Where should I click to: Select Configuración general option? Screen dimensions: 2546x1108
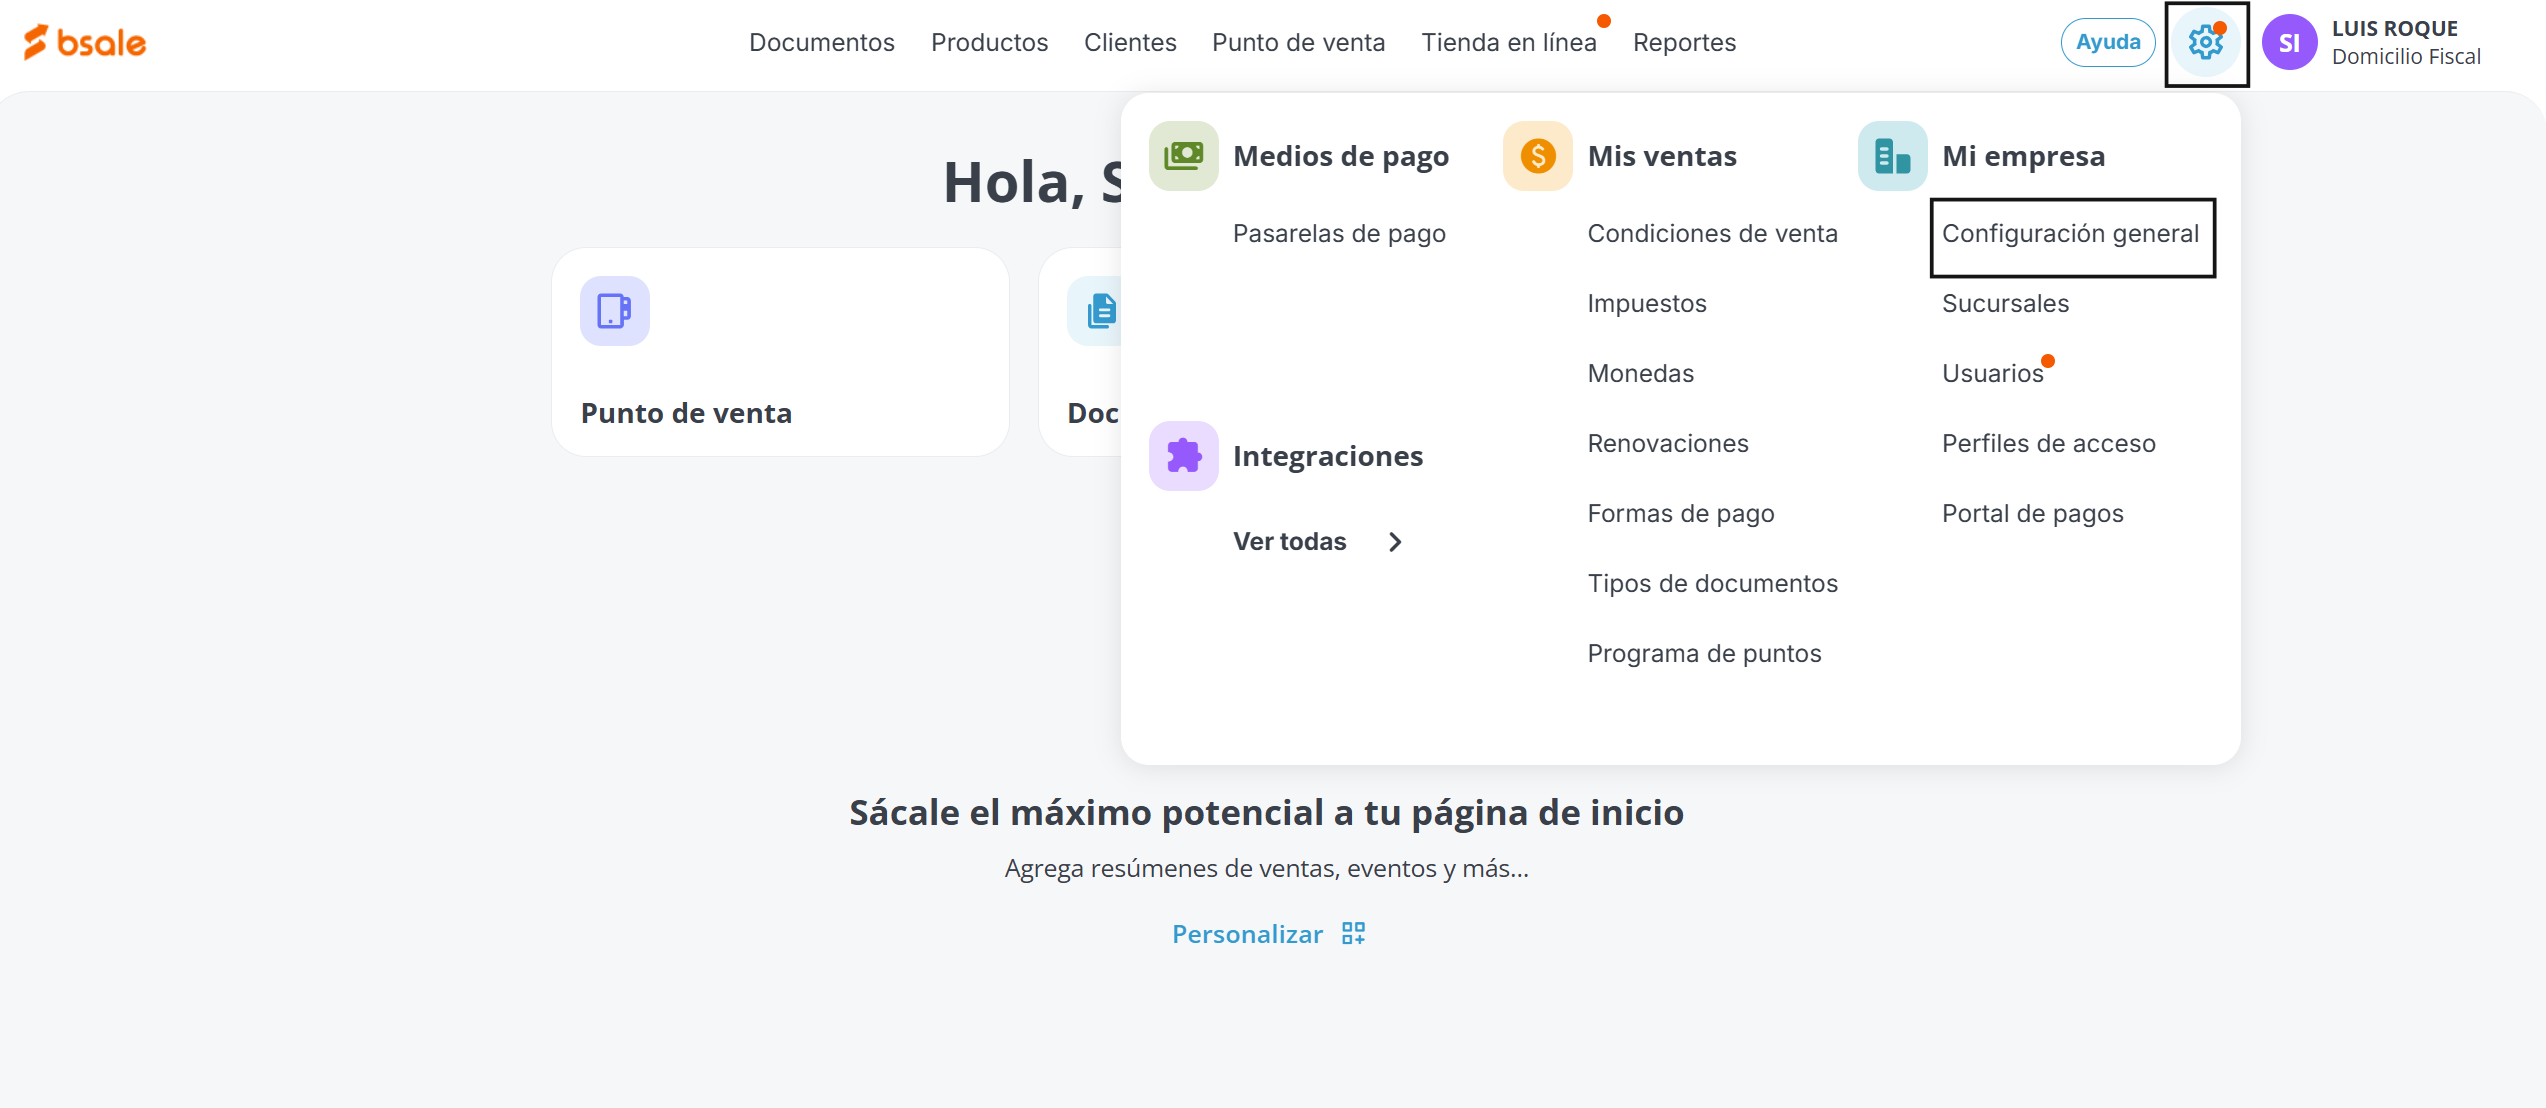(2070, 234)
